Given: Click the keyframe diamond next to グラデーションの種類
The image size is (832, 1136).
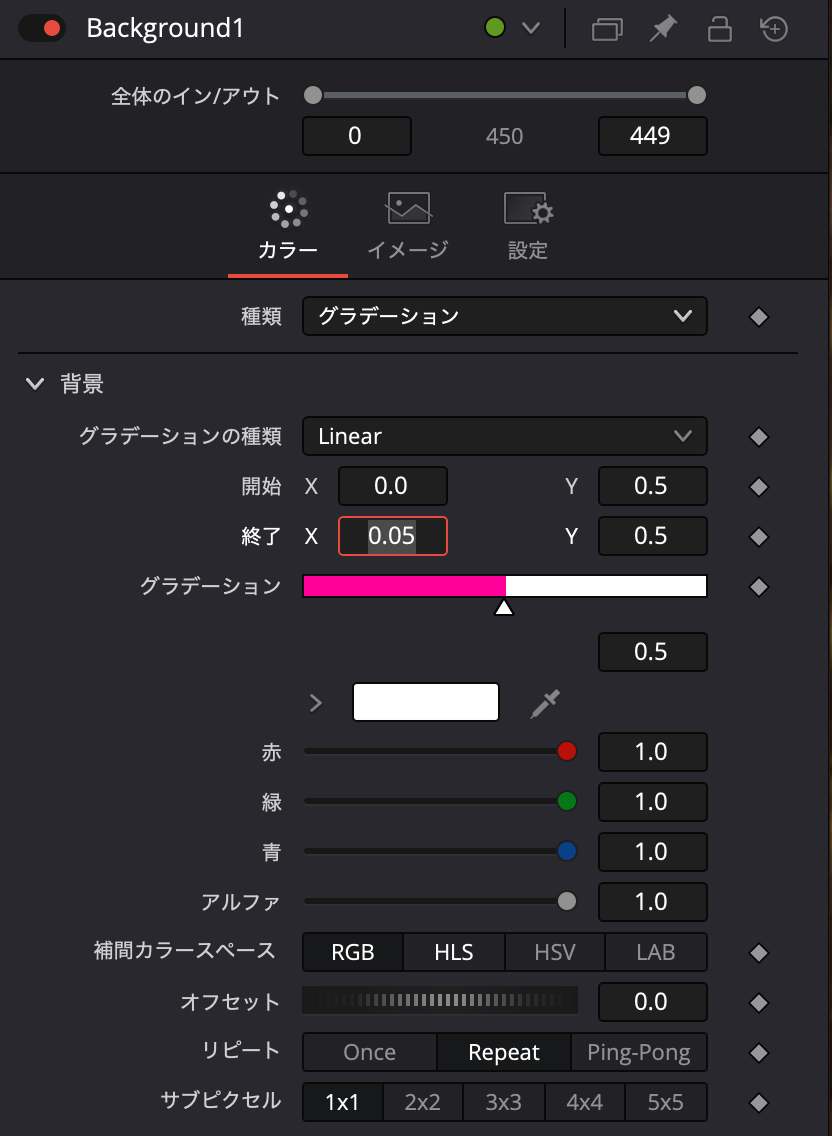Looking at the screenshot, I should tap(758, 436).
